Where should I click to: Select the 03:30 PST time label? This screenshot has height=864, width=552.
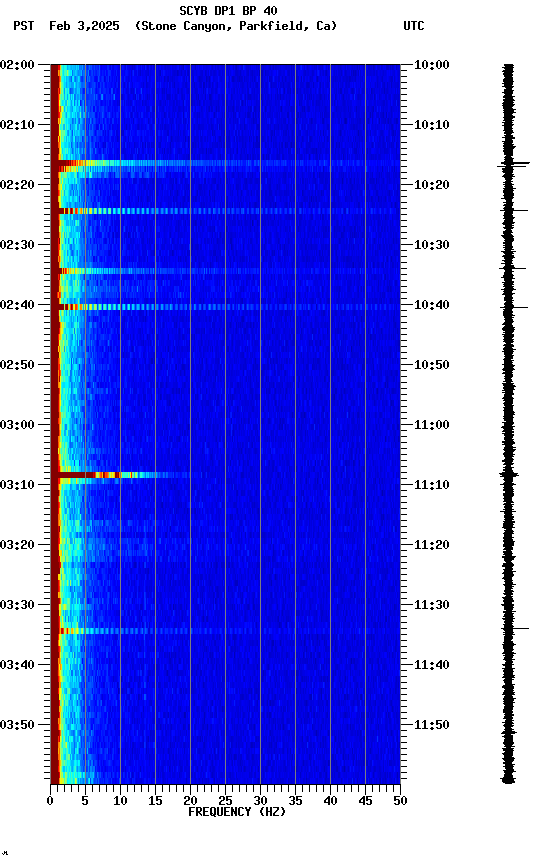[x=17, y=605]
